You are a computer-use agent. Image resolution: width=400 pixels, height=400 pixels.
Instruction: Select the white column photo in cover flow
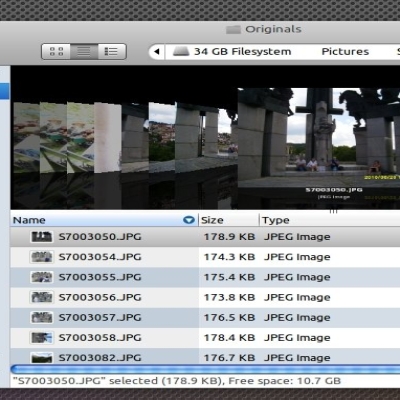click(x=107, y=137)
